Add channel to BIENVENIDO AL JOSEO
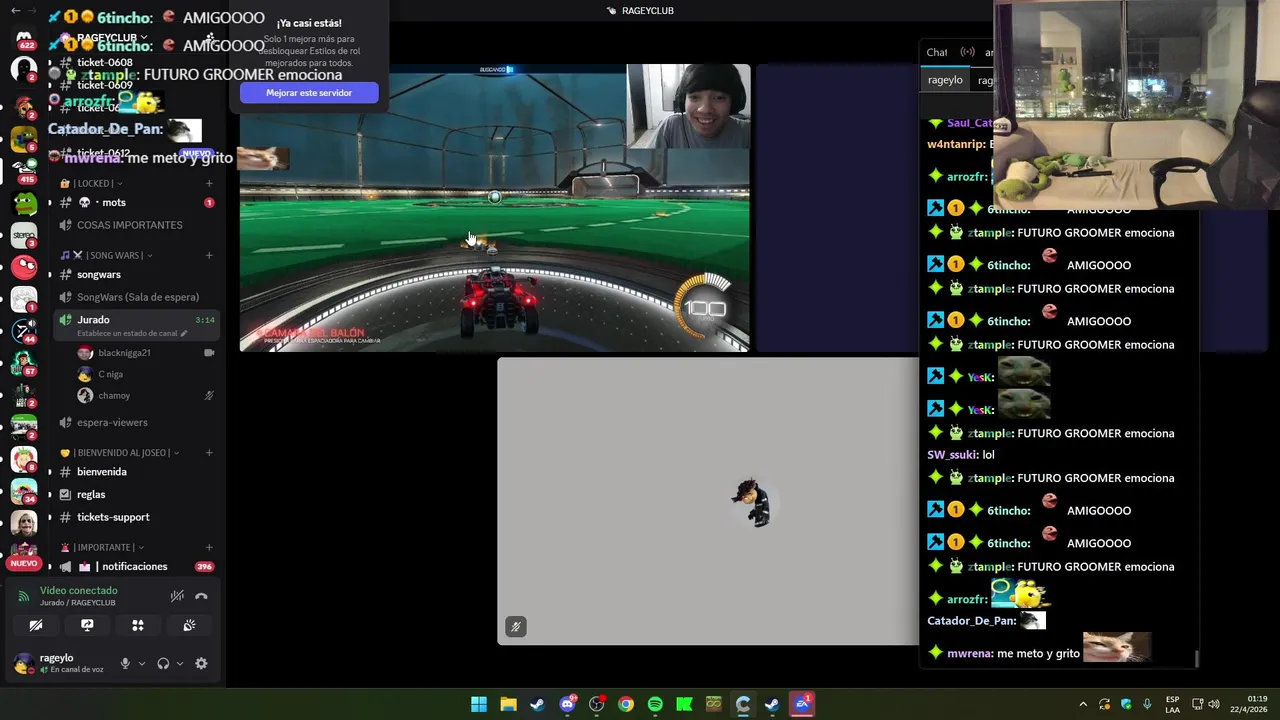1280x720 pixels. tap(209, 453)
